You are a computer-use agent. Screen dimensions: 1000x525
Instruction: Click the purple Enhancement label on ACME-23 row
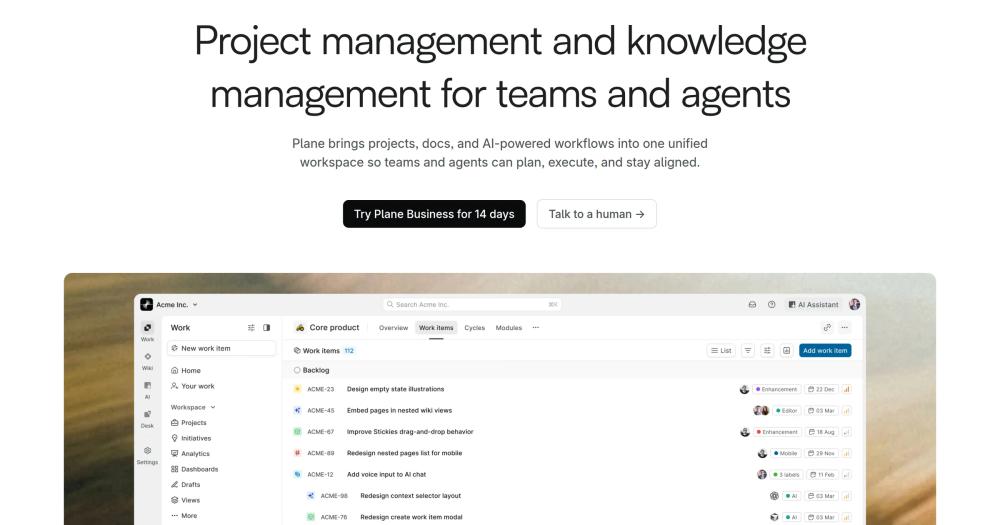(776, 389)
